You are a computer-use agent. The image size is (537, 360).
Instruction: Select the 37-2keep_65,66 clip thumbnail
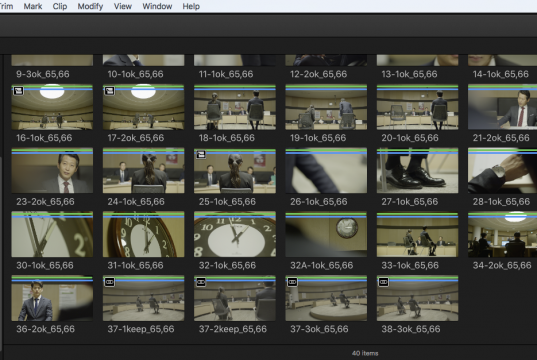pyautogui.click(x=235, y=298)
